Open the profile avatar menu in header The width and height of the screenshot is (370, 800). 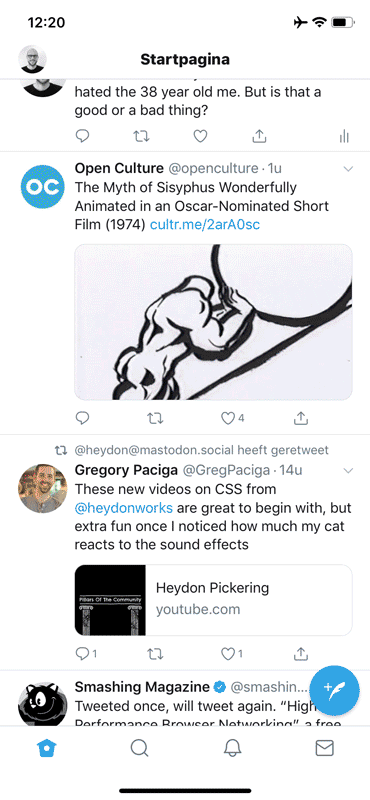(x=33, y=60)
